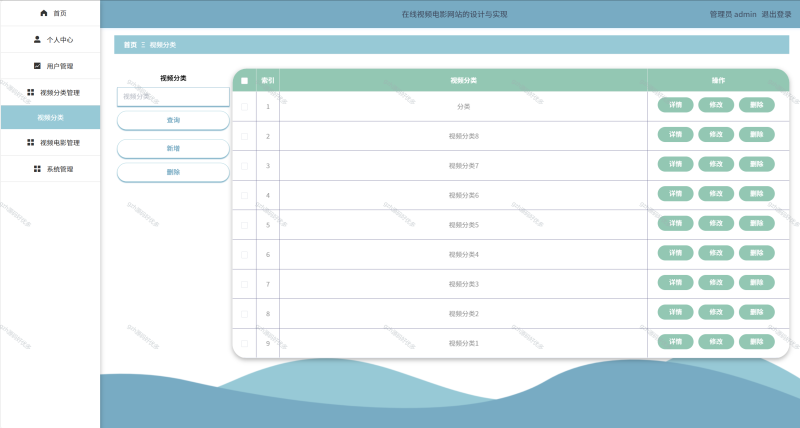Viewport: 800px width, 428px height.
Task: Expand the 视频电影管理 menu
Action: 59,143
